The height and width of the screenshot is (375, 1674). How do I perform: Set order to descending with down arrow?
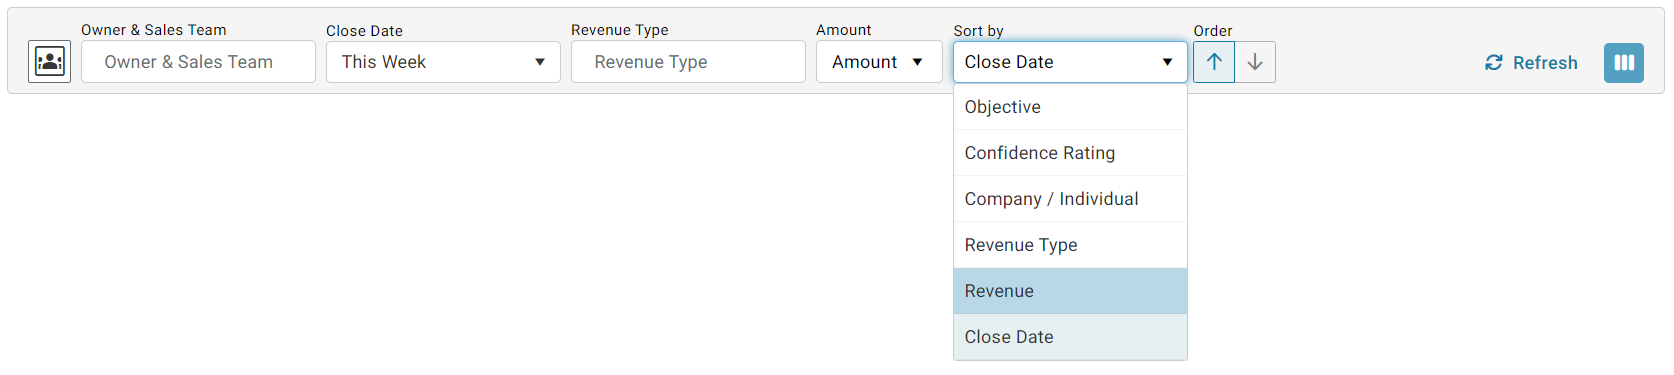(1255, 62)
